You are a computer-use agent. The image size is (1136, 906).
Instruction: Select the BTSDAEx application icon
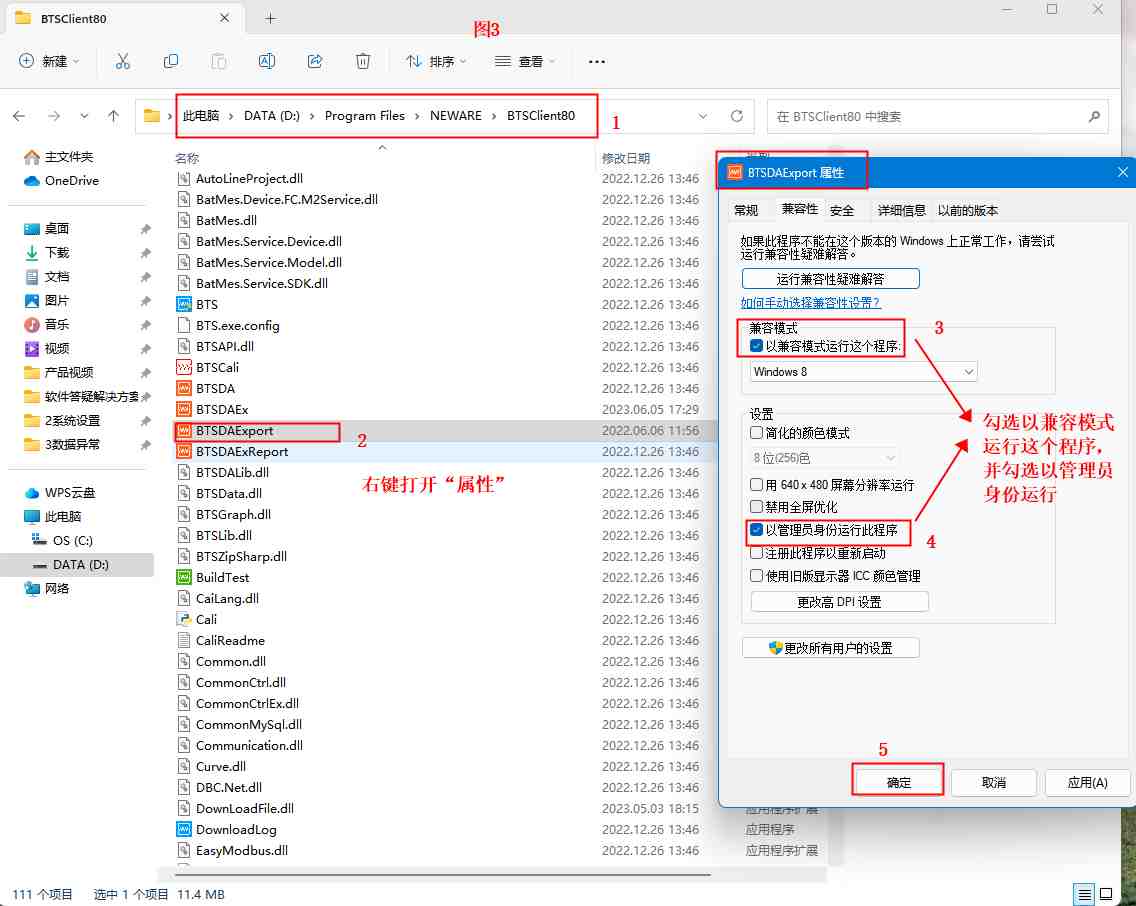[x=184, y=409]
